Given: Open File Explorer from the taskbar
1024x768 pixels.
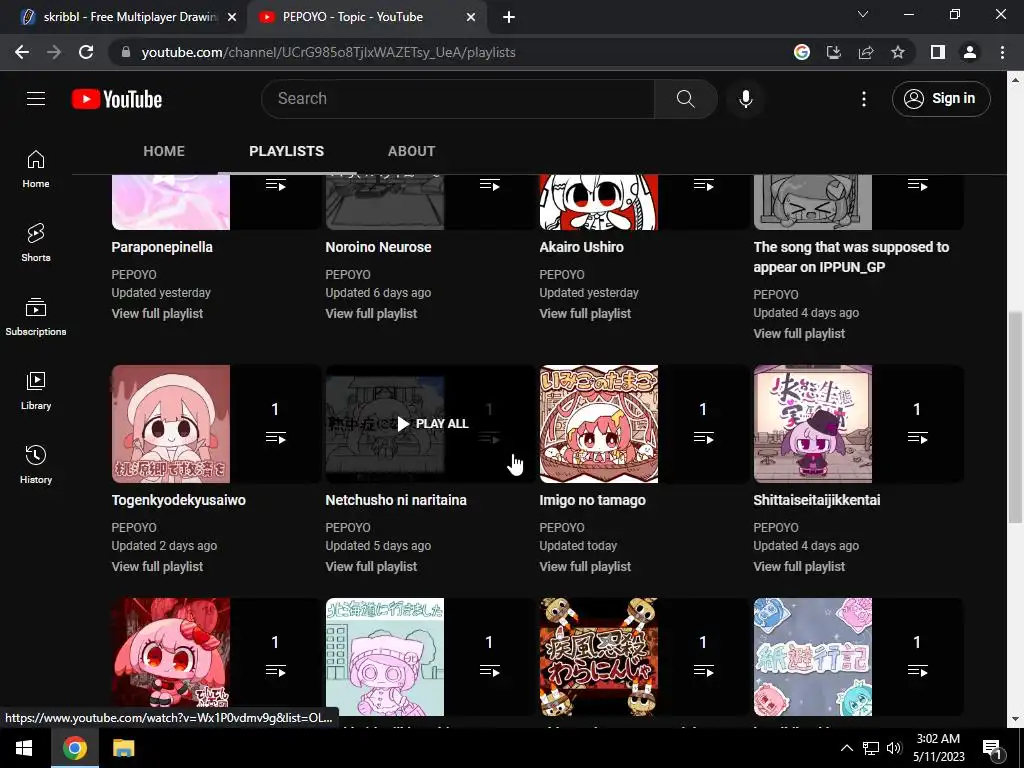Looking at the screenshot, I should 123,748.
